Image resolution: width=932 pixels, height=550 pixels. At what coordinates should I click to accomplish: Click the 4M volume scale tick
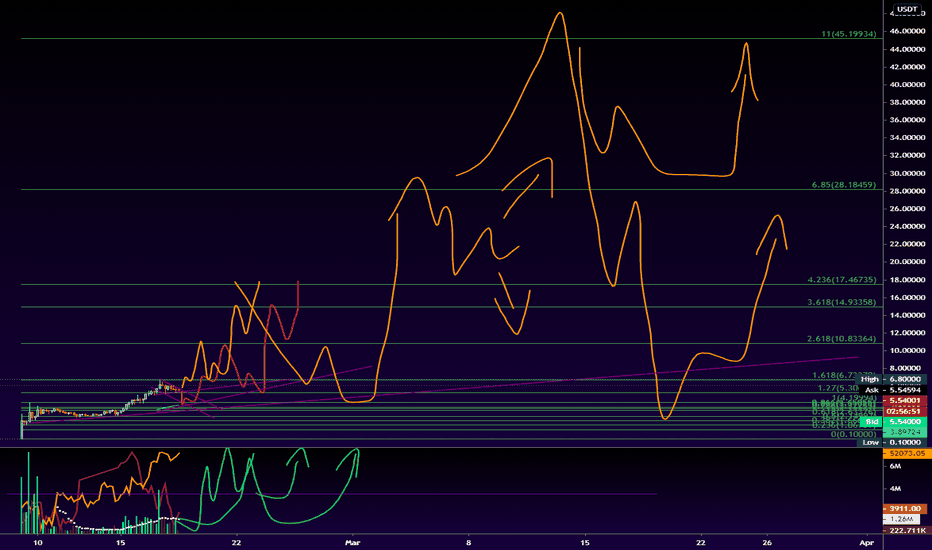click(x=895, y=489)
